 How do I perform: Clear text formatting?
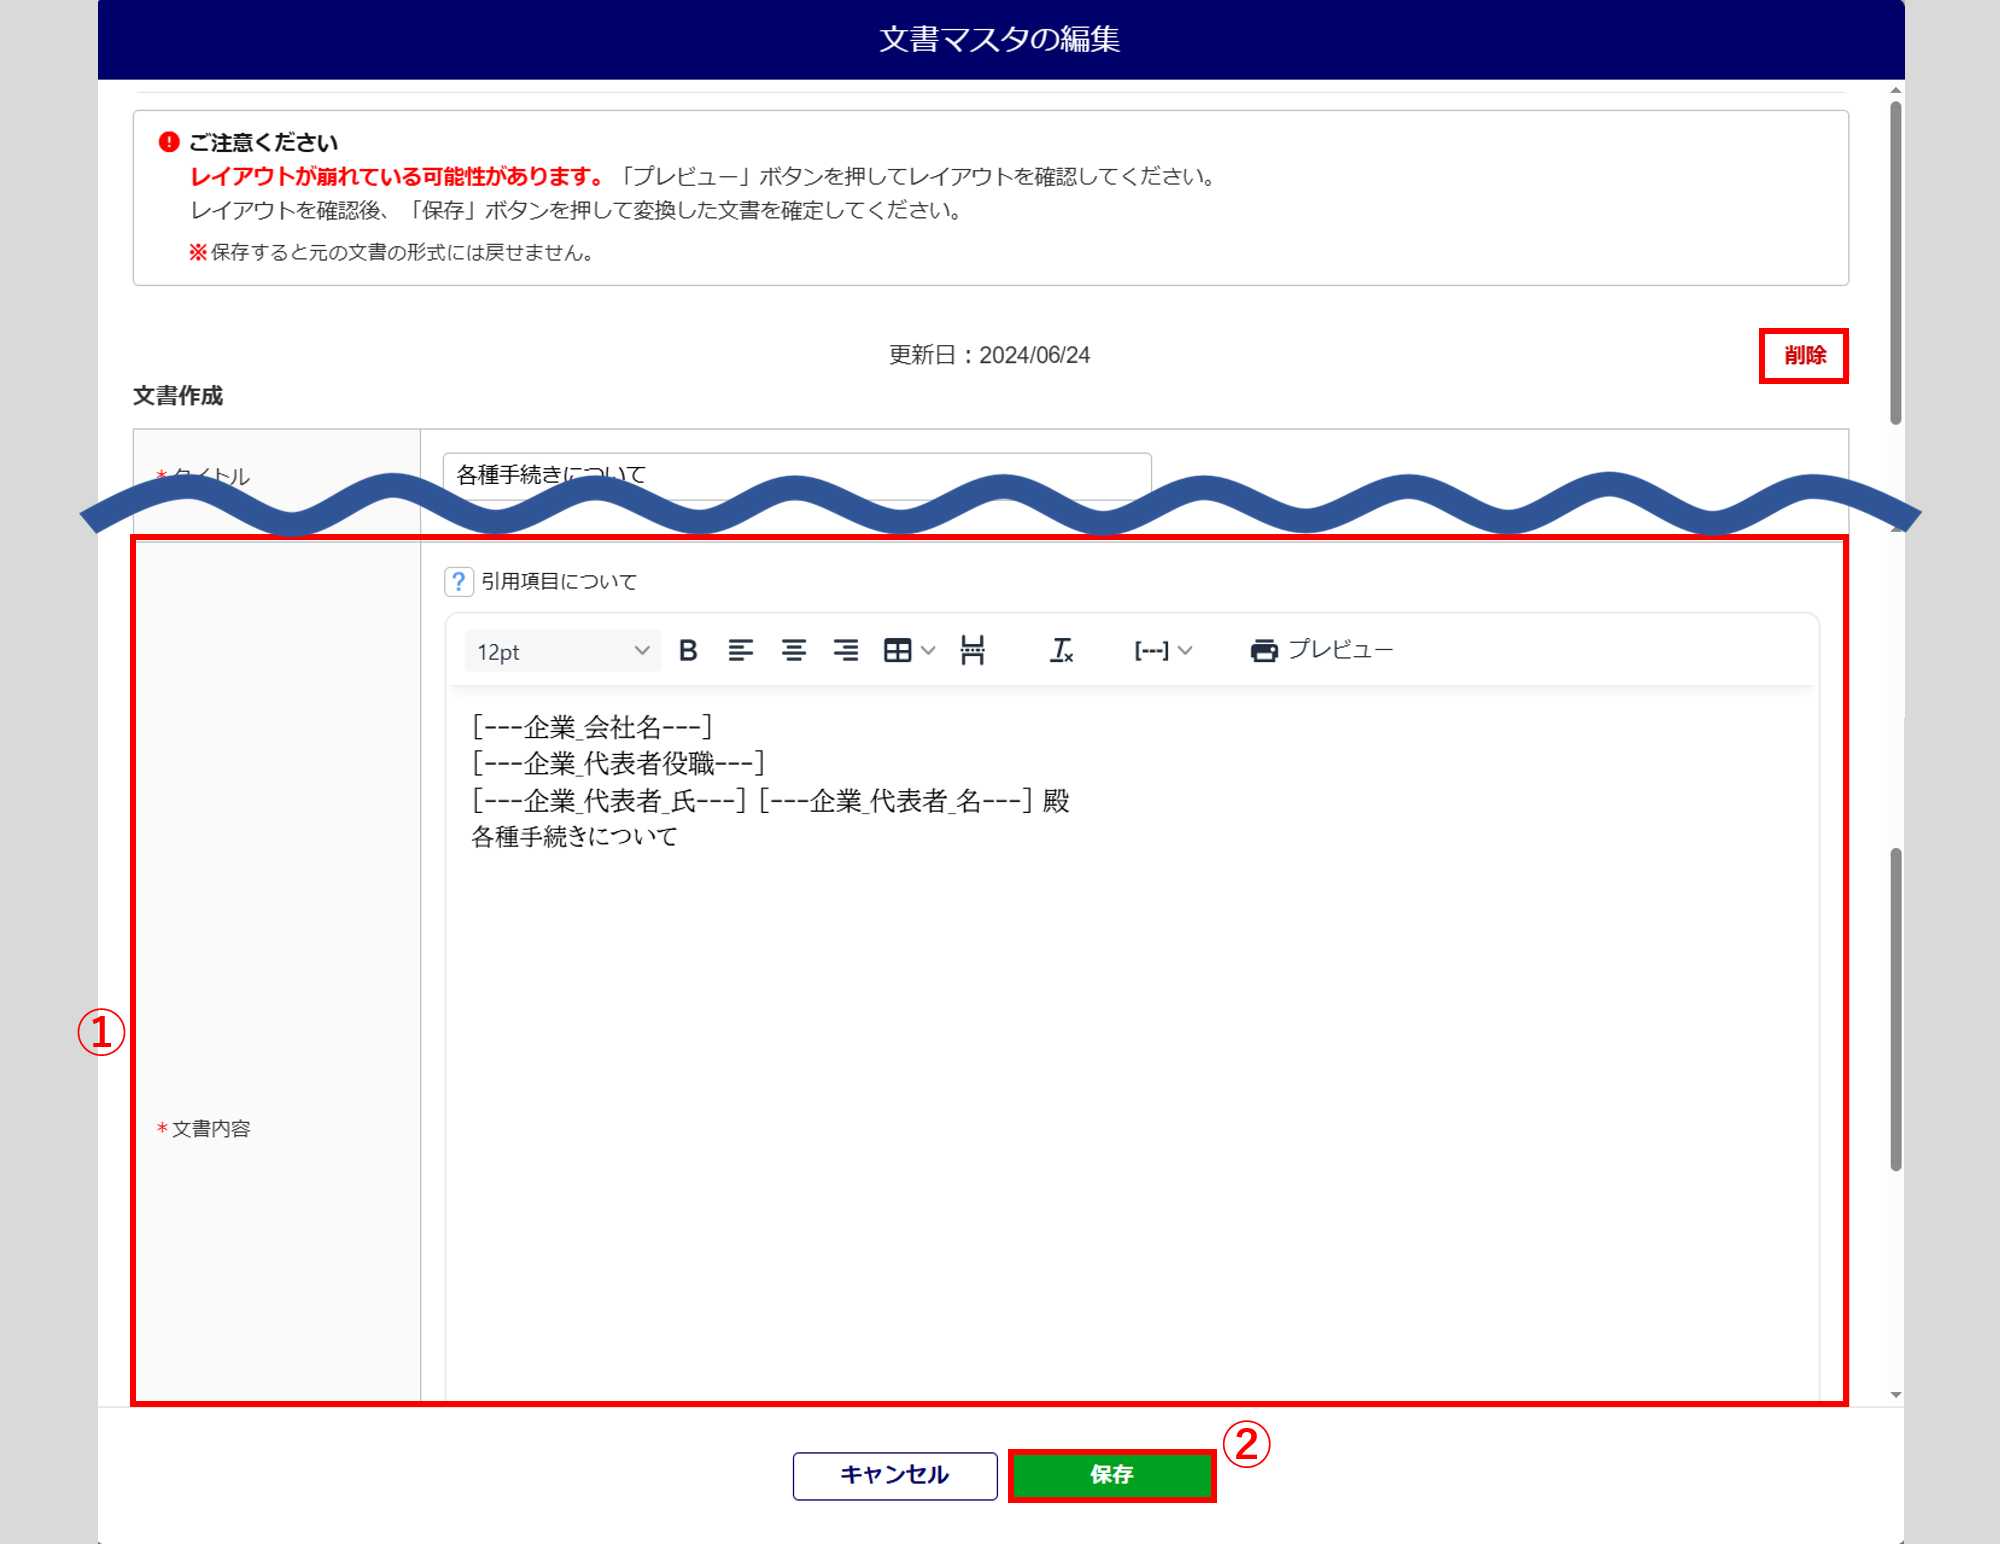[1061, 651]
